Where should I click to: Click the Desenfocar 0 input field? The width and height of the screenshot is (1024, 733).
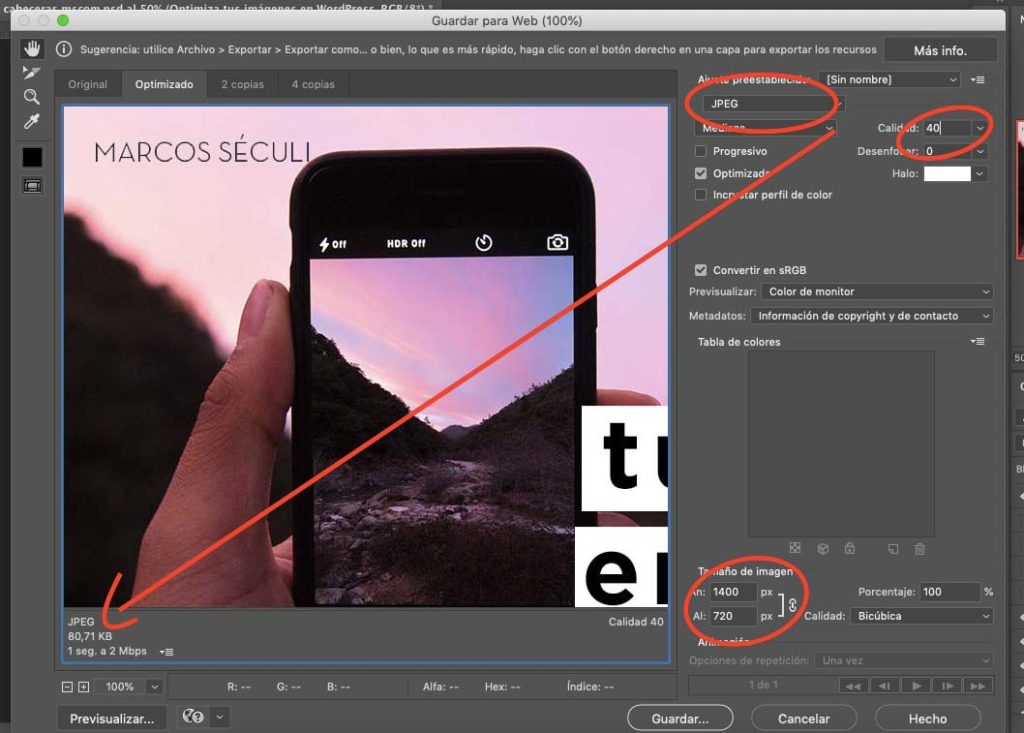(x=948, y=151)
